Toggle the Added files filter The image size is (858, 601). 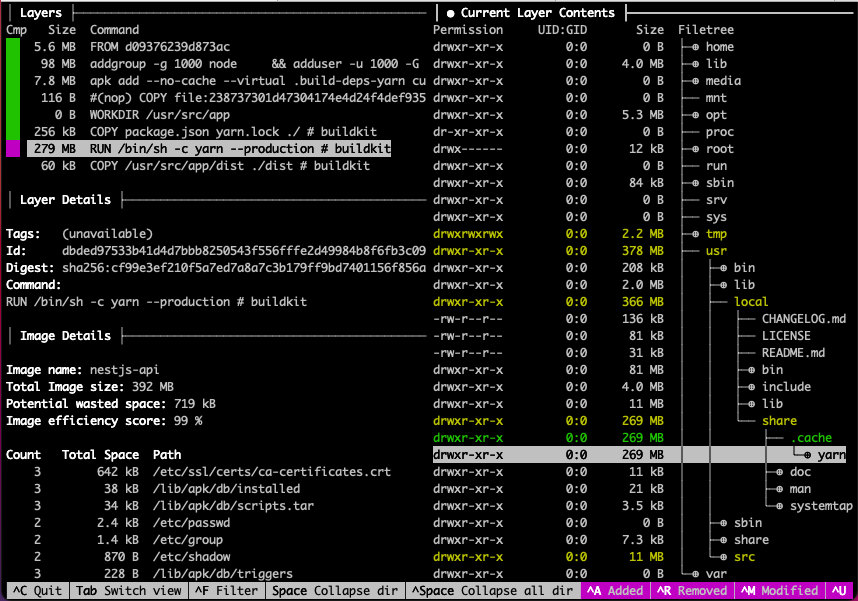616,591
